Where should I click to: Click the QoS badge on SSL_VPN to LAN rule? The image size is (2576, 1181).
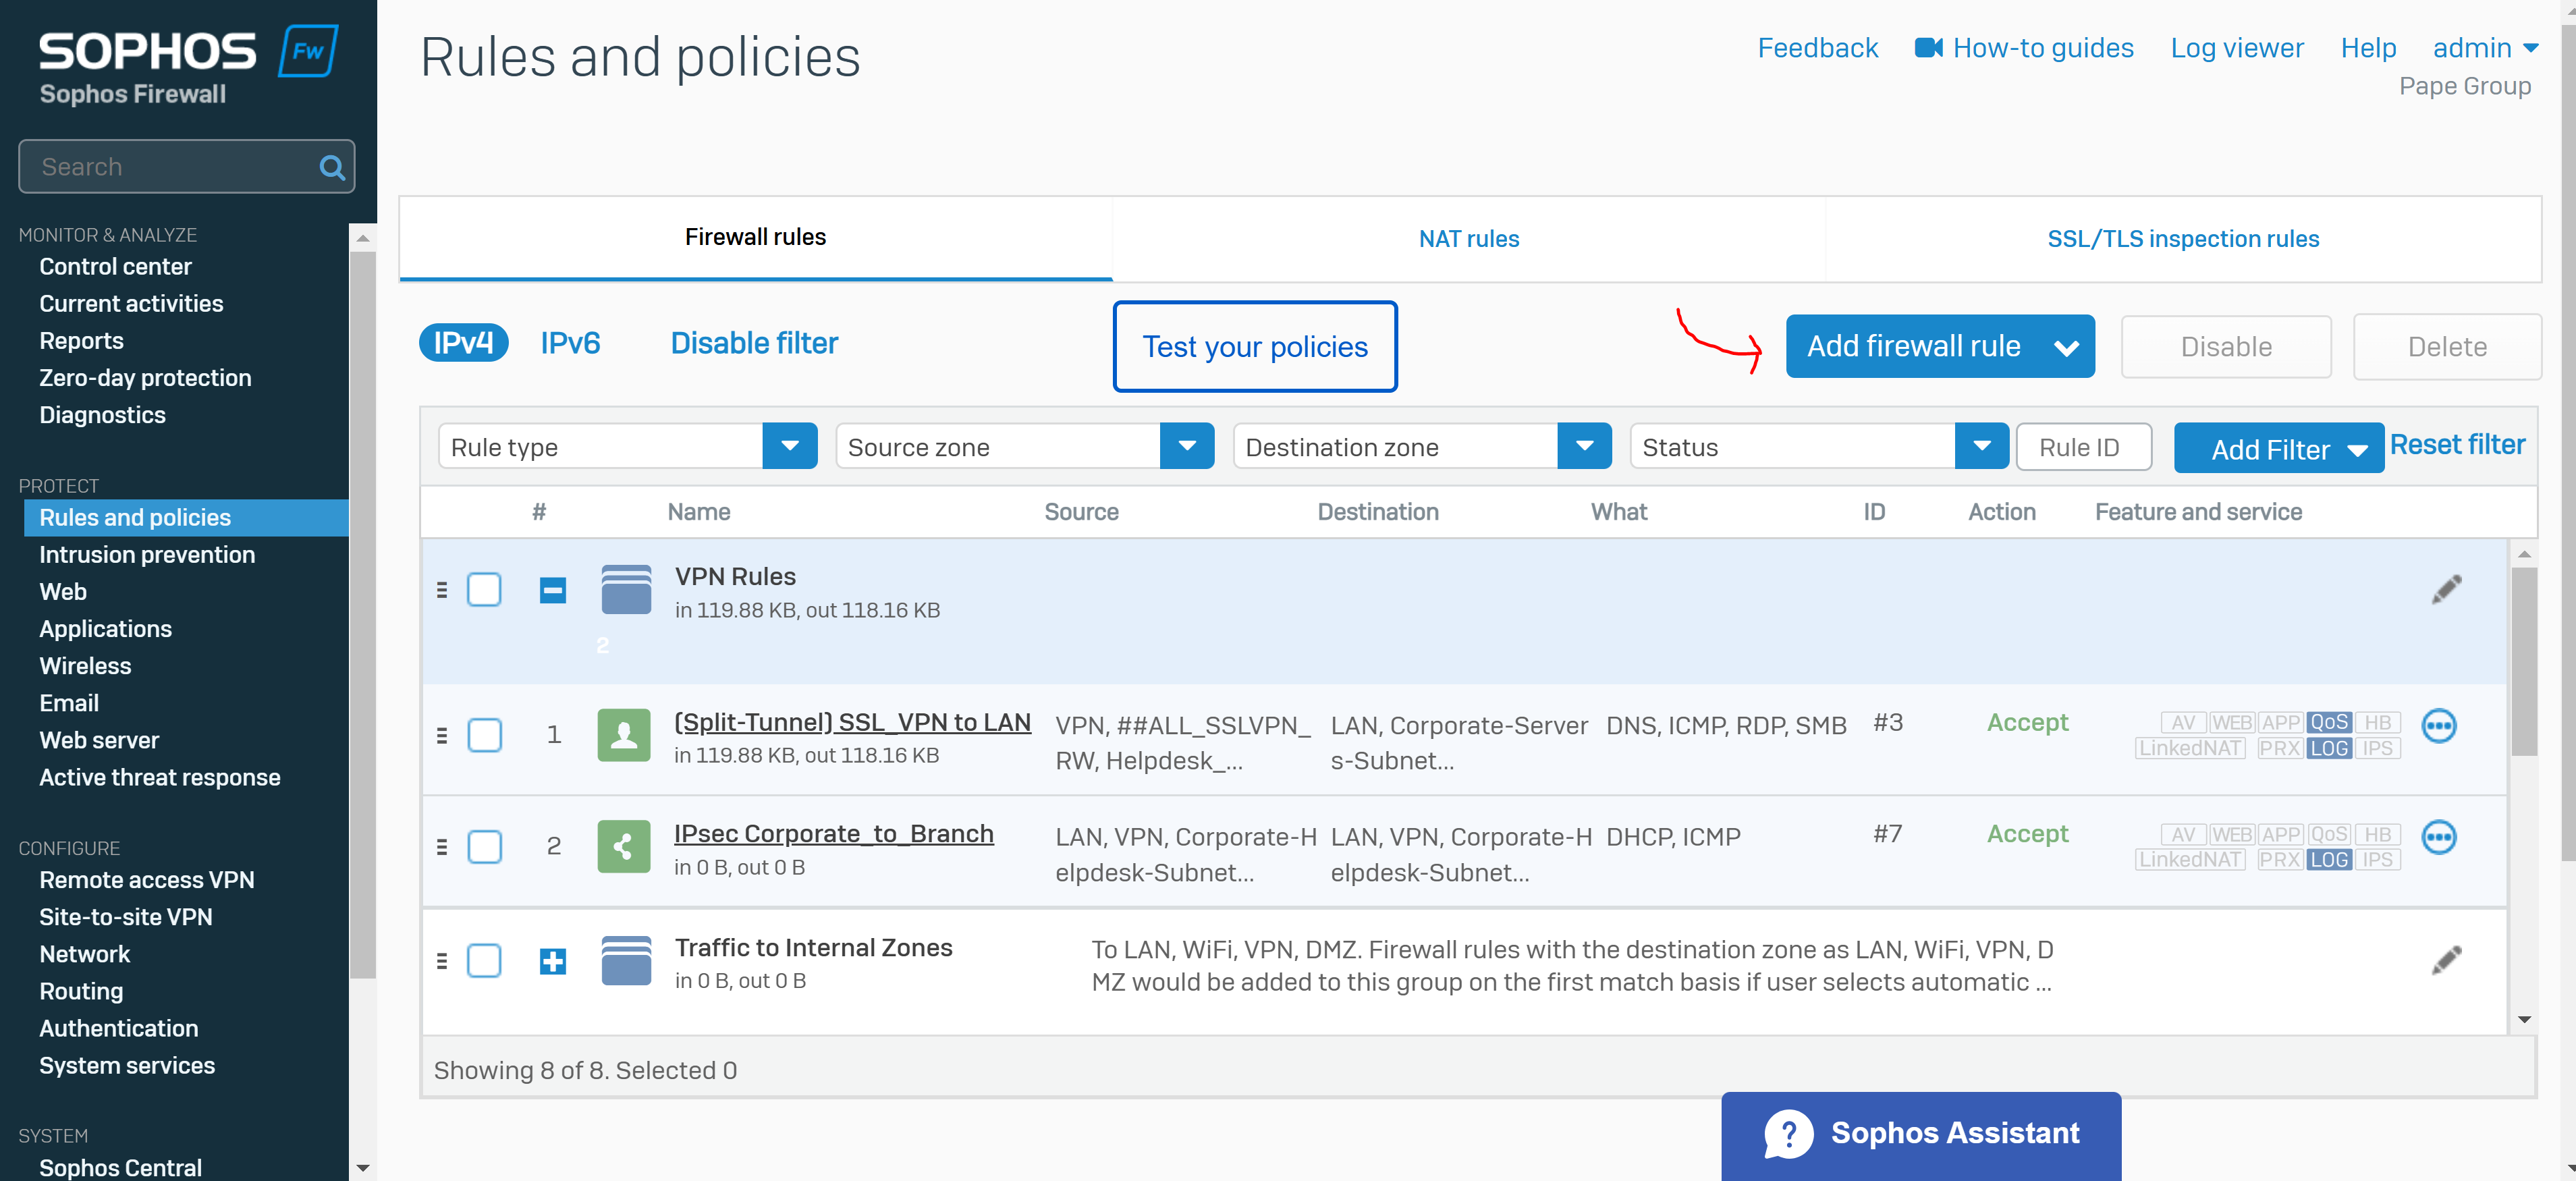(2328, 722)
